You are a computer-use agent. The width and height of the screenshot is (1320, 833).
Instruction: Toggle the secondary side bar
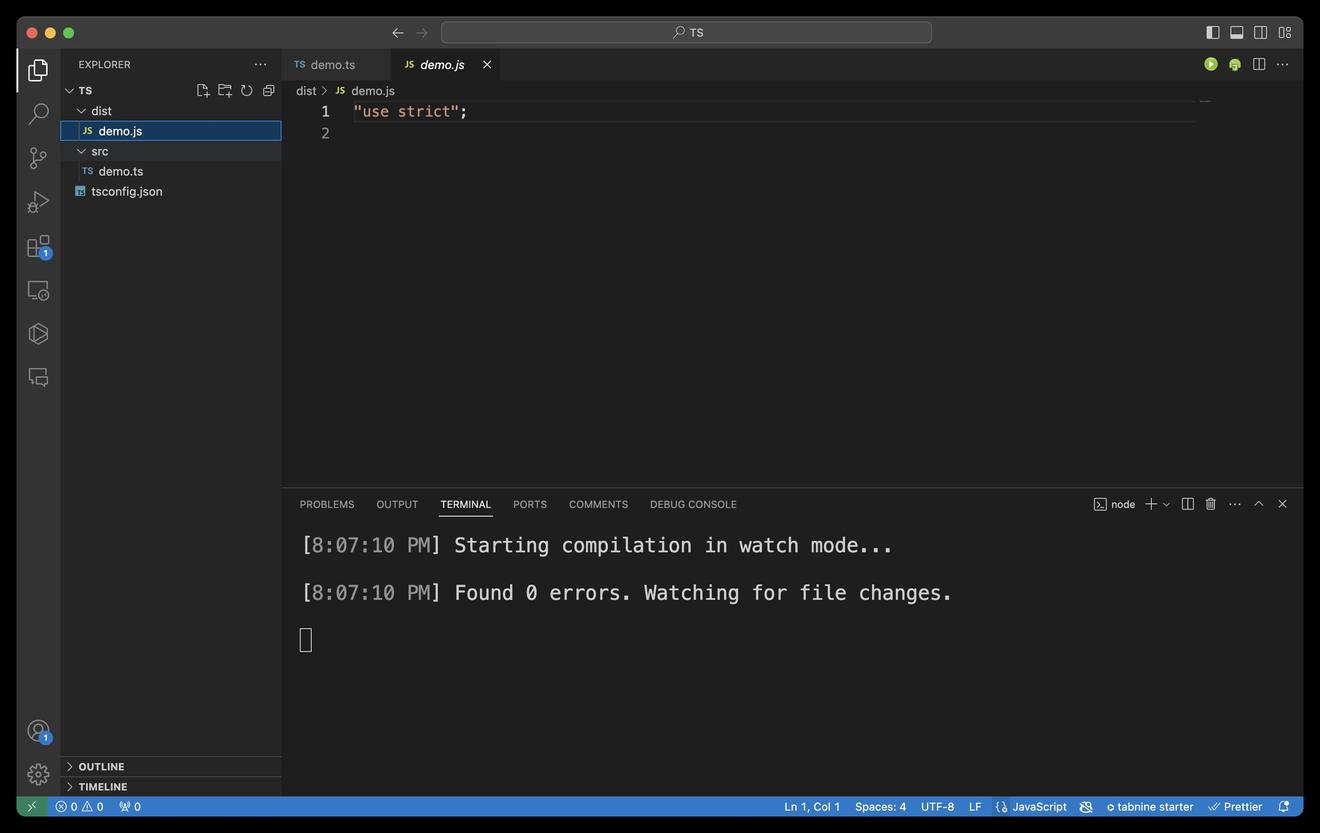(1260, 33)
